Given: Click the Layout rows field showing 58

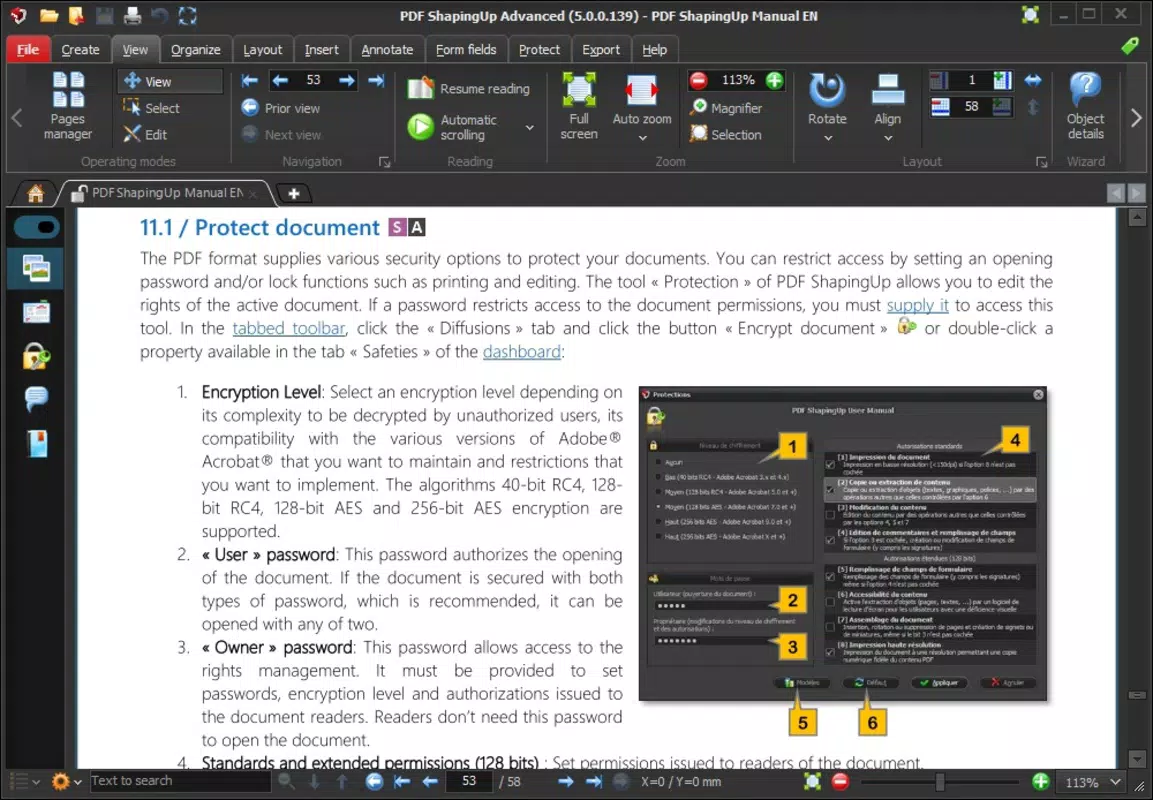Looking at the screenshot, I should (x=971, y=107).
